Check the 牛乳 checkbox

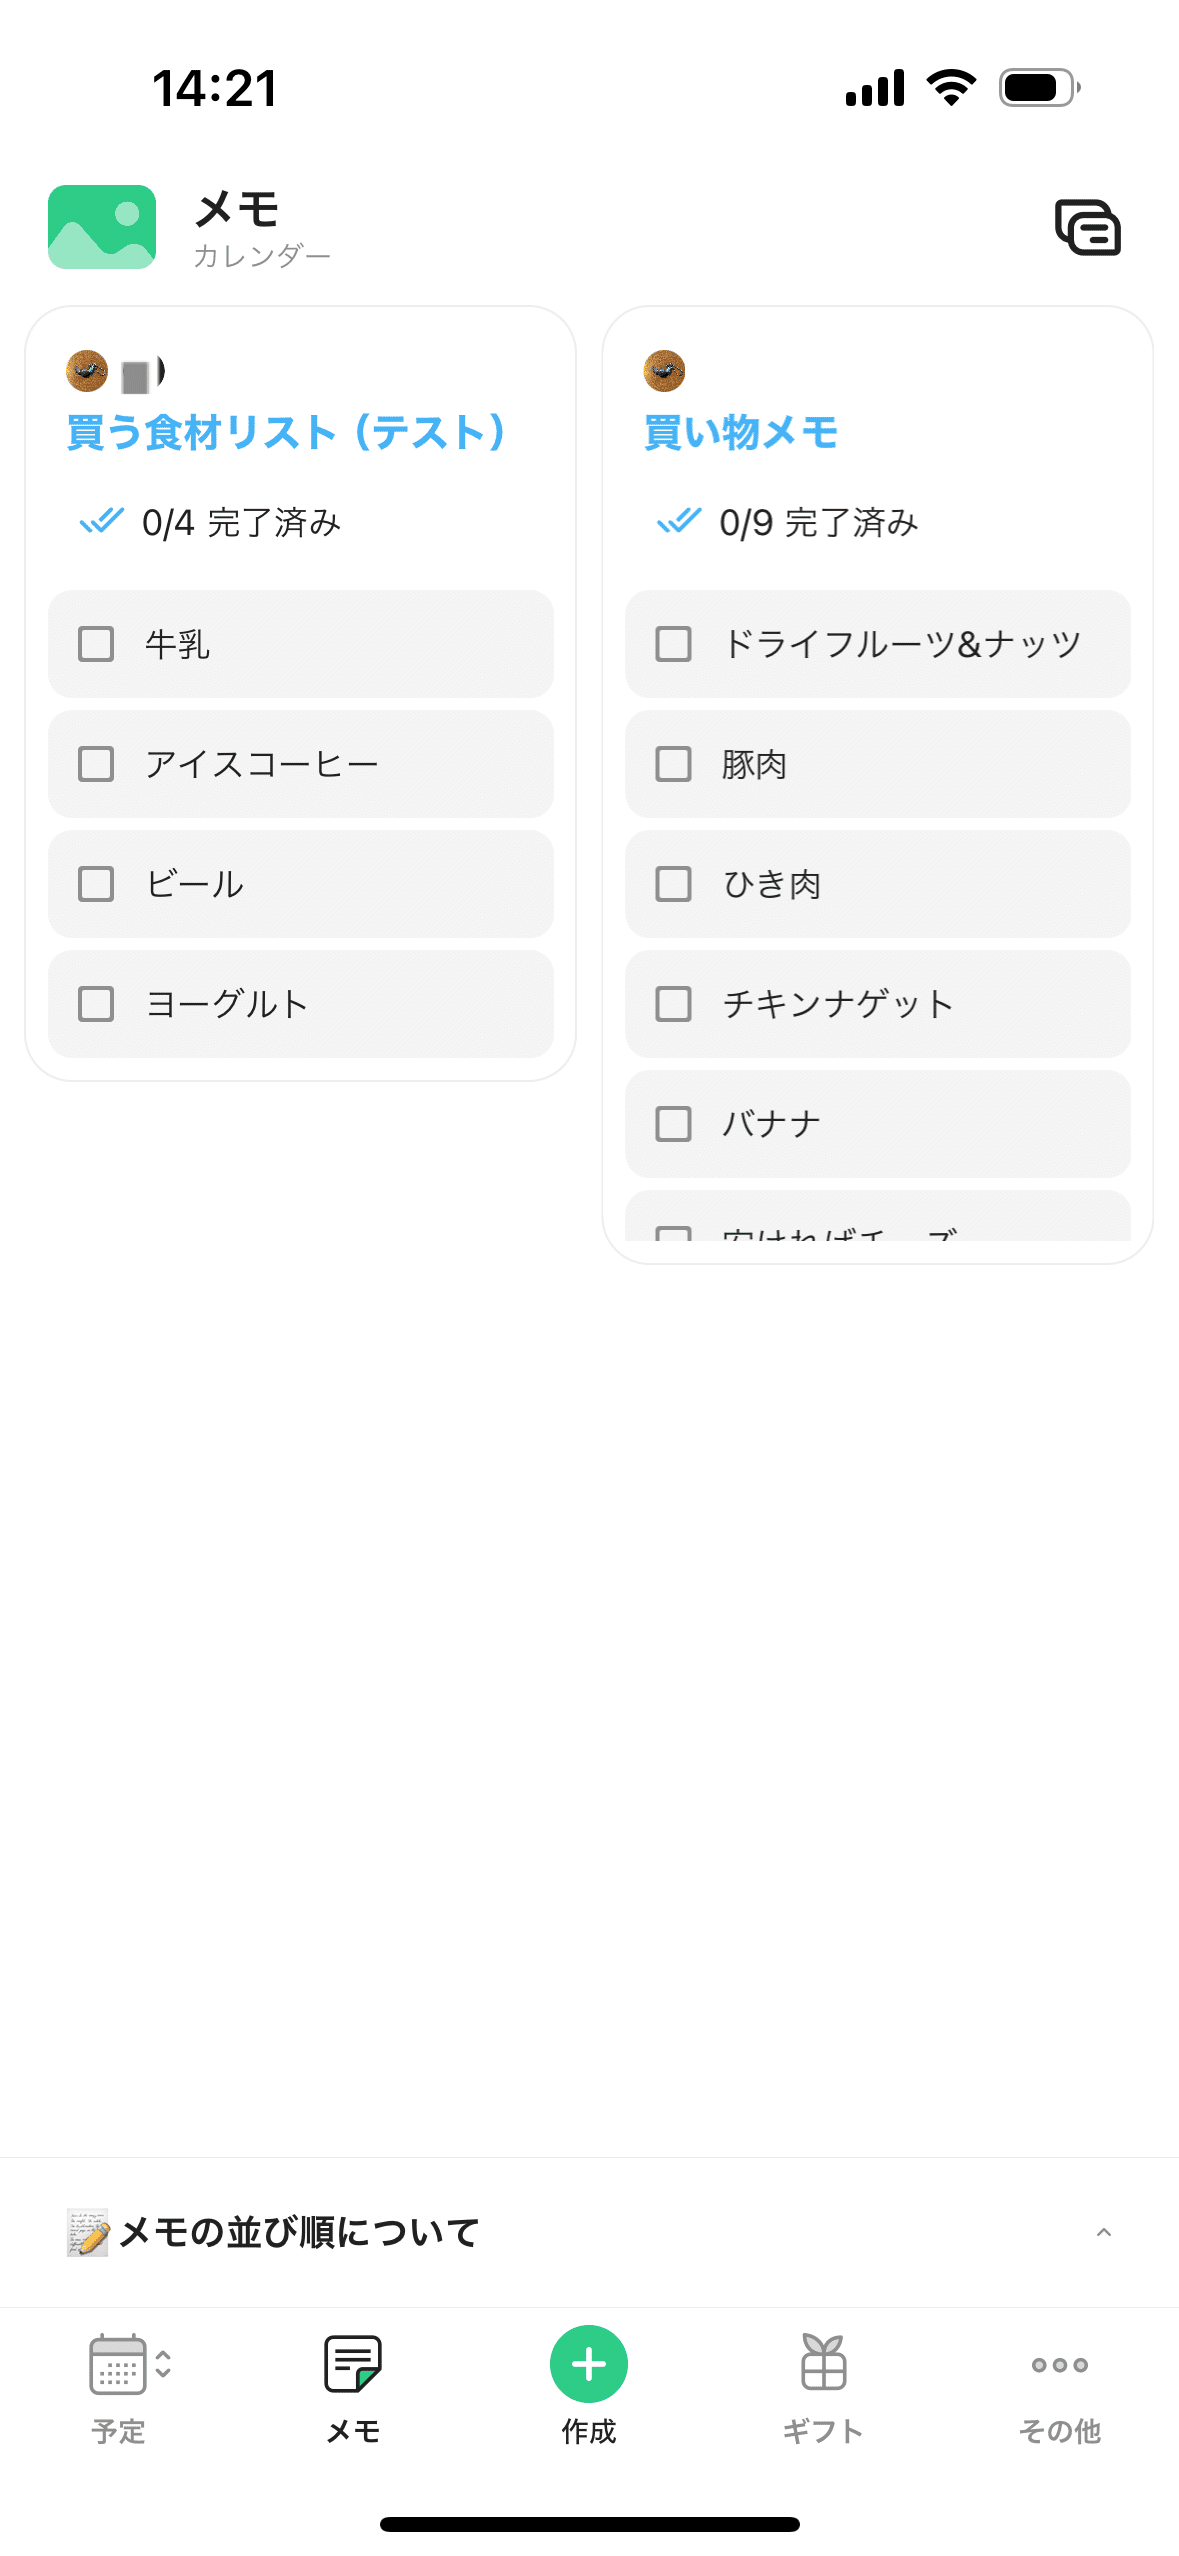[96, 644]
